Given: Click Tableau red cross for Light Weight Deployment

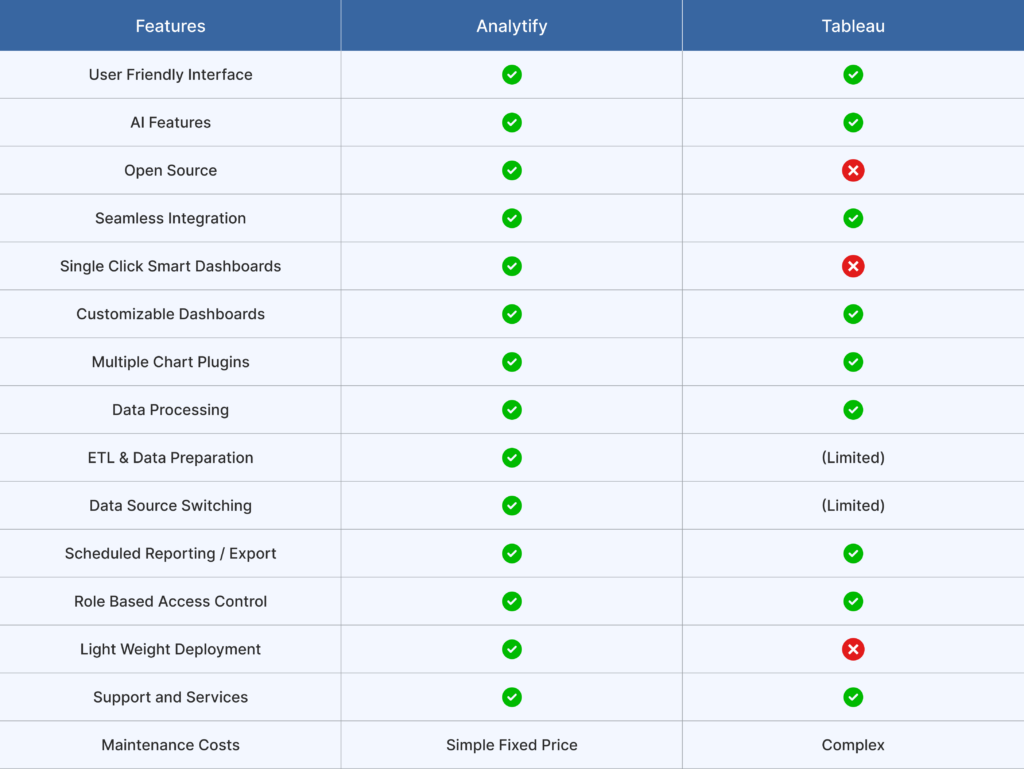Looking at the screenshot, I should click(853, 649).
